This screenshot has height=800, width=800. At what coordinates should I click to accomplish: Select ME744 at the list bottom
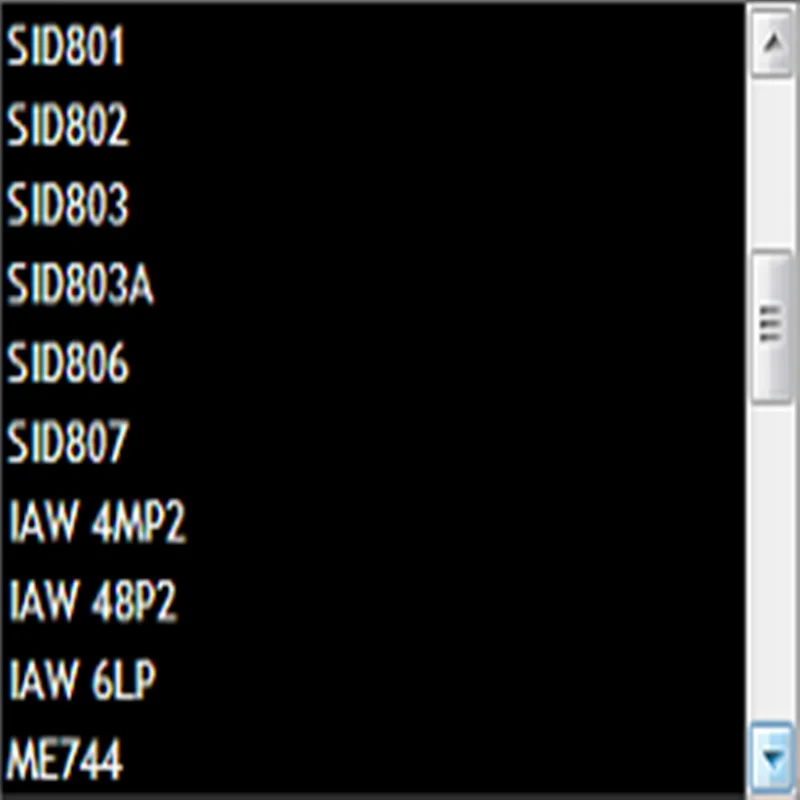tap(65, 760)
